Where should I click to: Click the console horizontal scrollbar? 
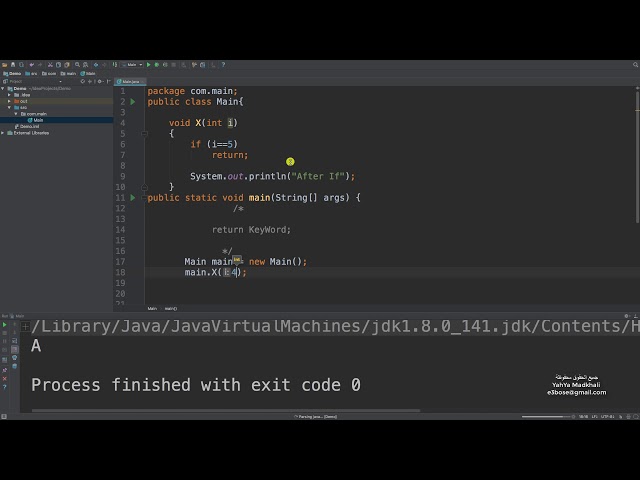click(226, 411)
